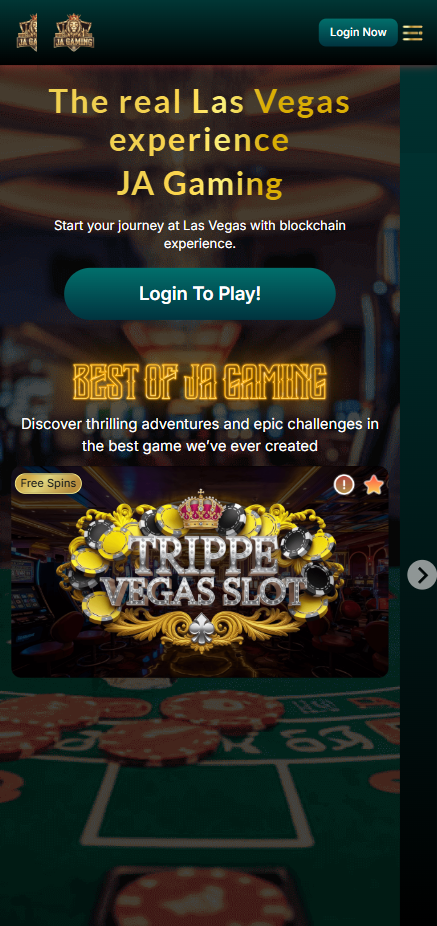Image resolution: width=437 pixels, height=926 pixels.
Task: Click the partially cropped logo at header edge
Action: click(x=27, y=32)
